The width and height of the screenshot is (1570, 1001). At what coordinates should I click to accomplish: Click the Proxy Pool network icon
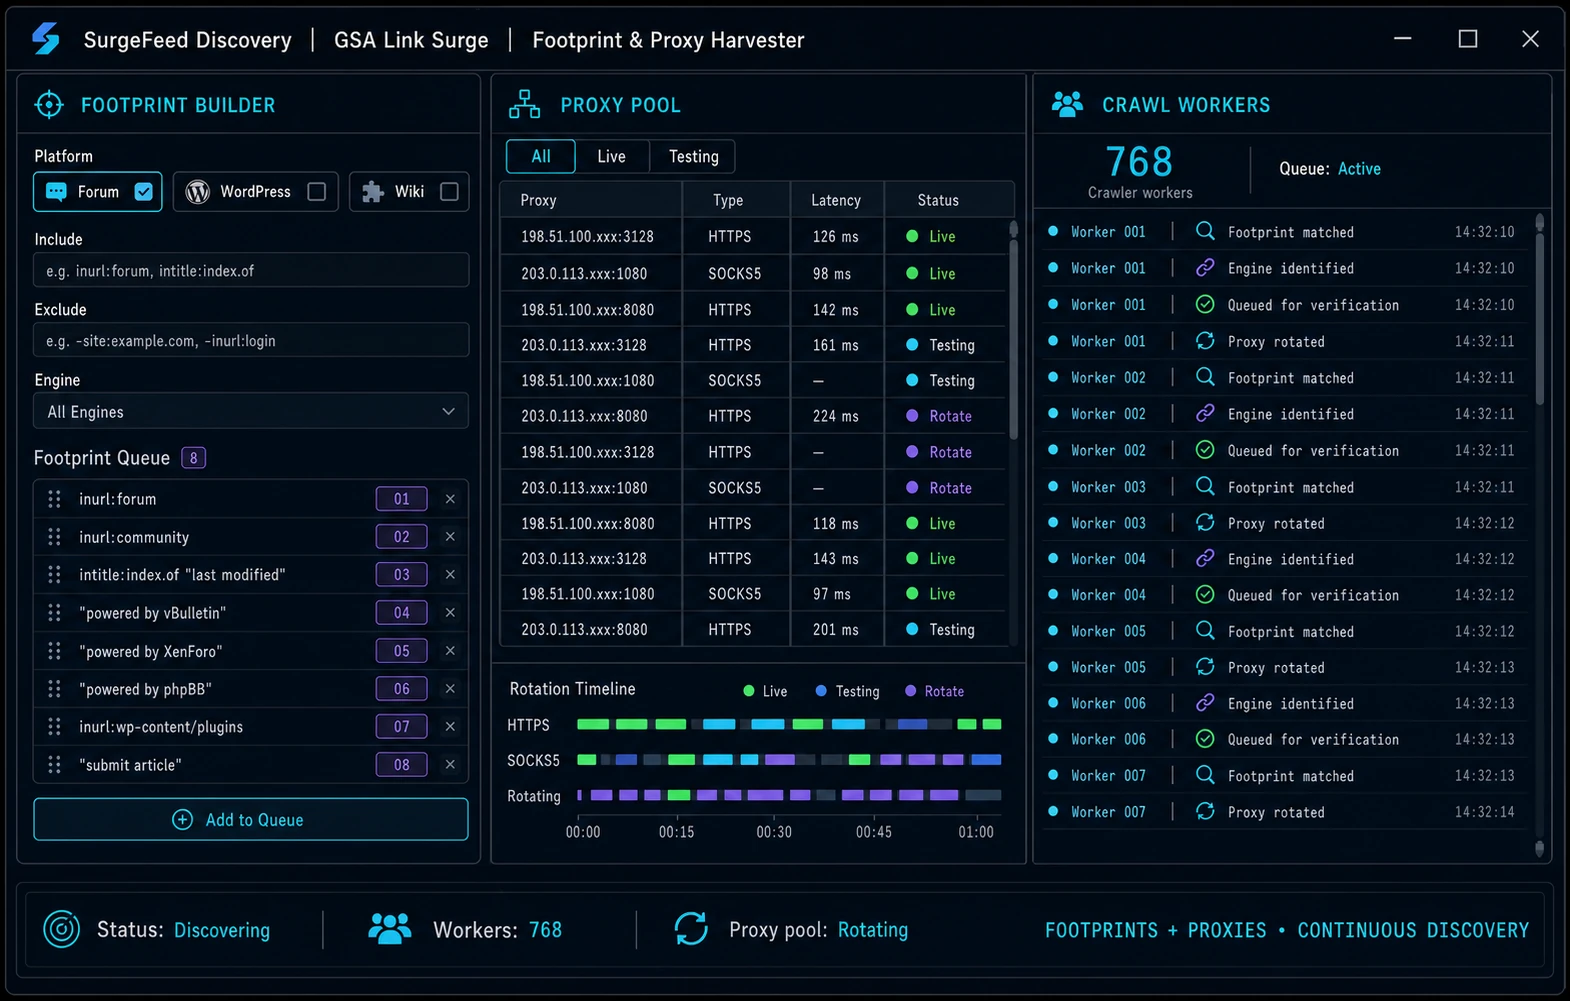pos(524,104)
